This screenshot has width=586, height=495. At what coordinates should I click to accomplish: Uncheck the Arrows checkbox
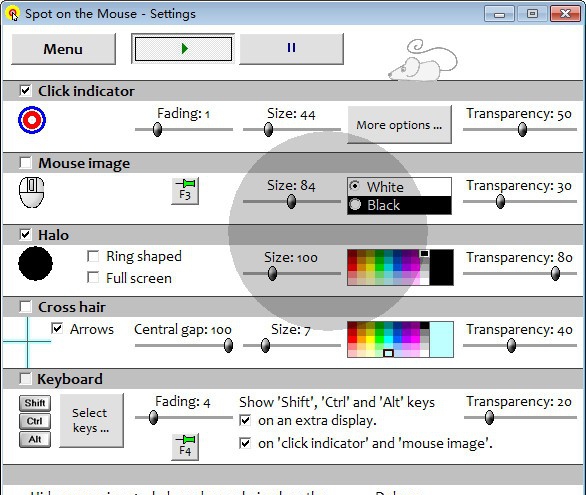[x=57, y=328]
